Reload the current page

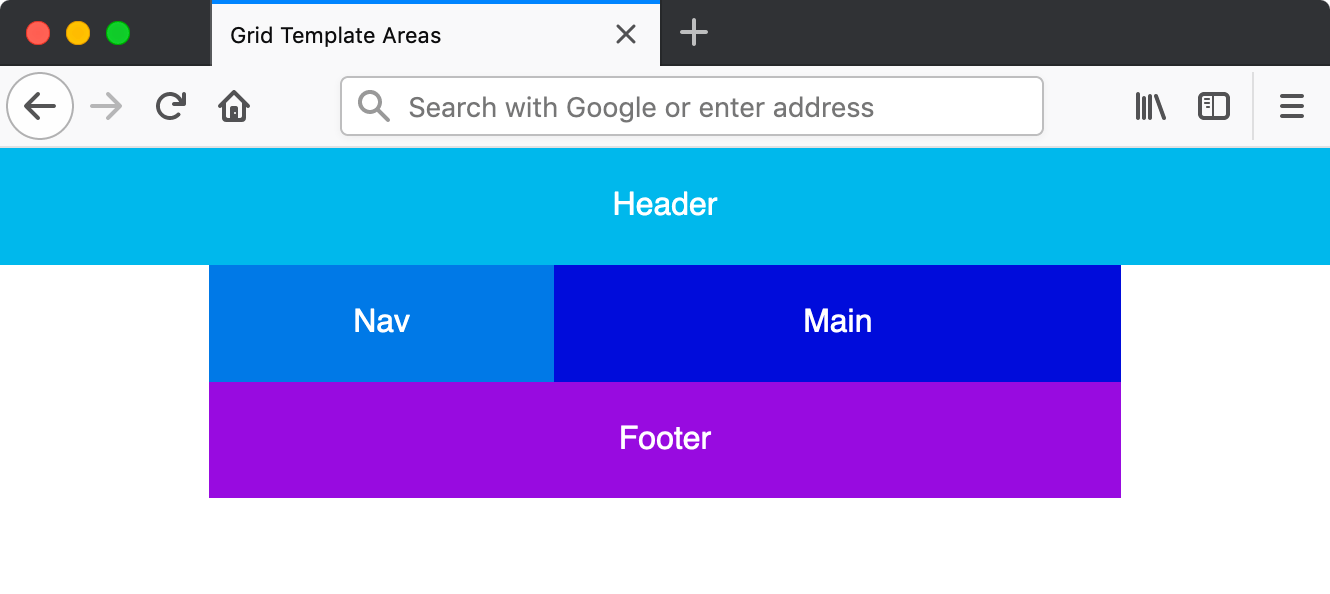click(x=169, y=106)
